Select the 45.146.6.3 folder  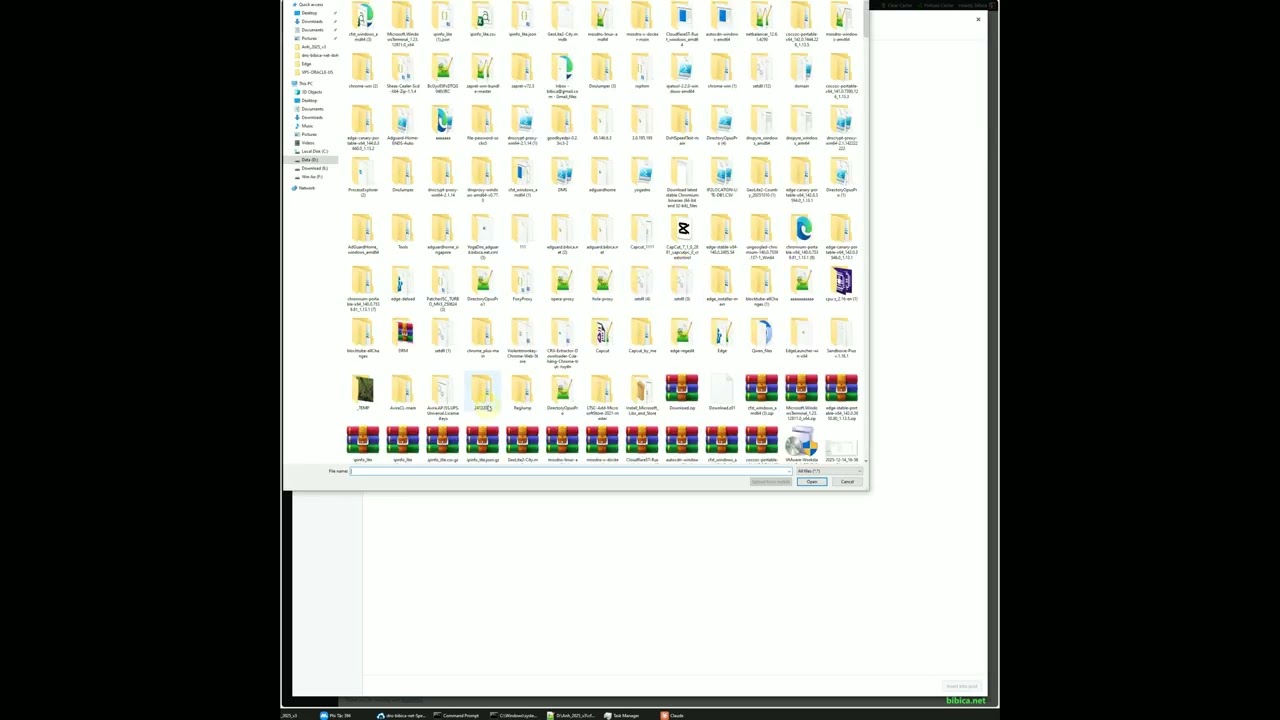pos(602,124)
